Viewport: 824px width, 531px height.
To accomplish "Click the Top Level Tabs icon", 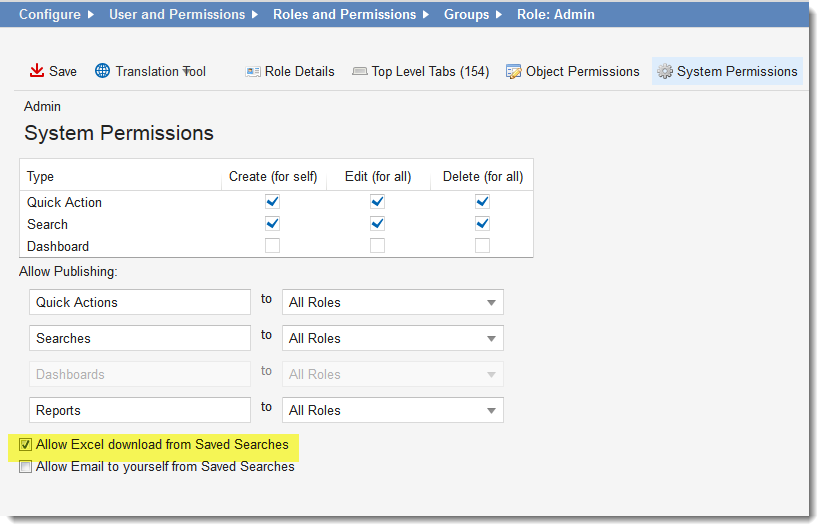I will click(359, 72).
